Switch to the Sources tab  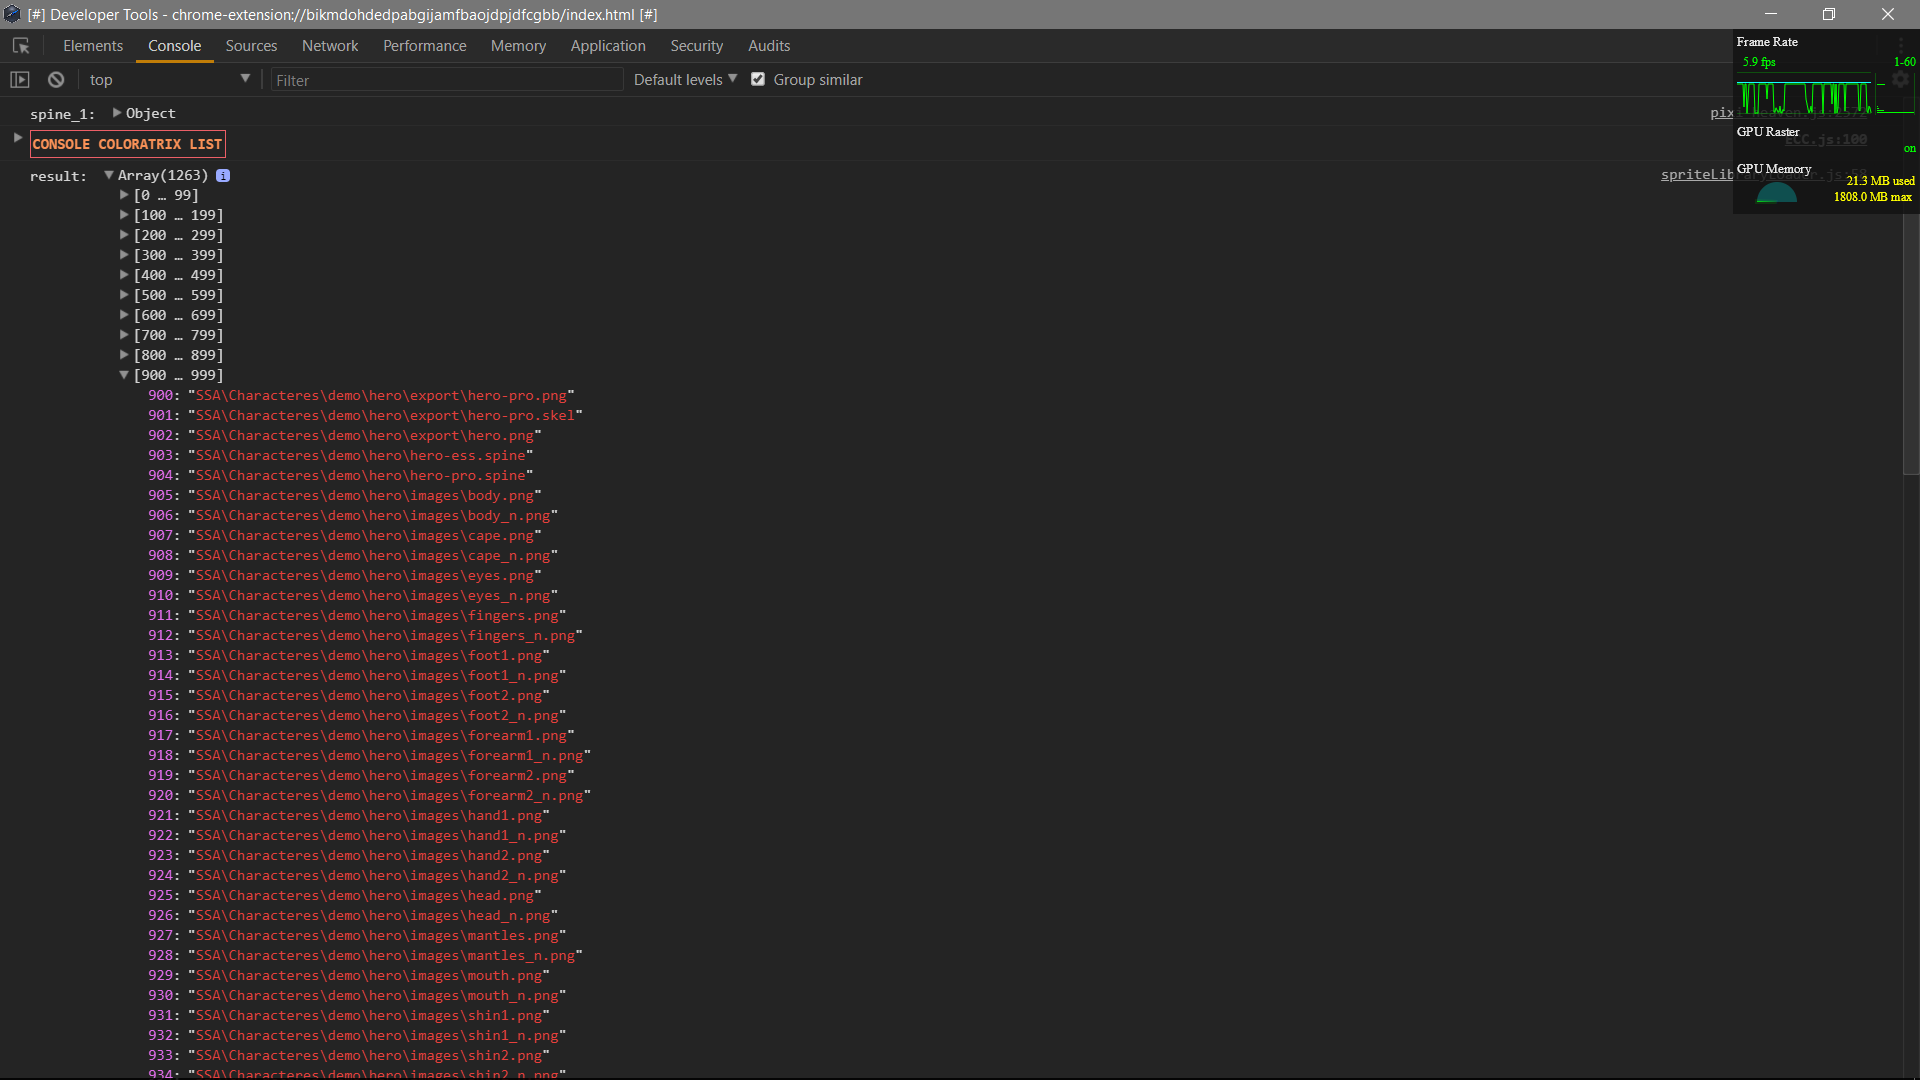(251, 46)
